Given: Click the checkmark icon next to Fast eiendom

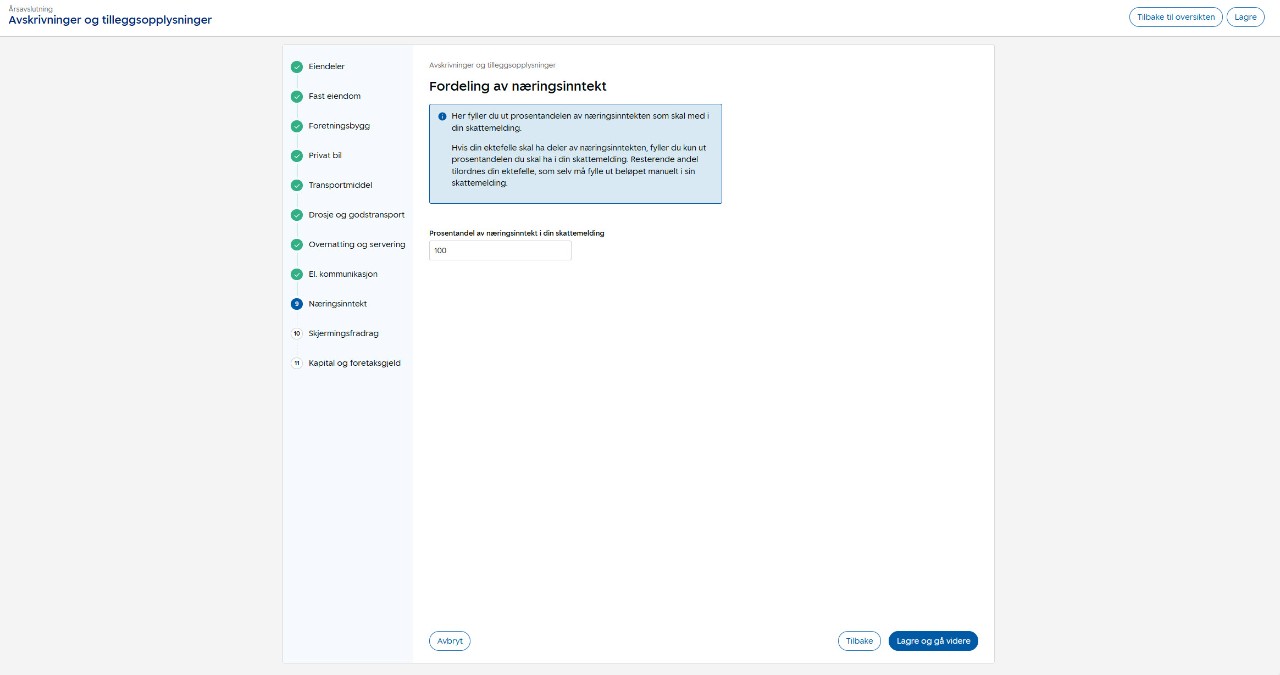Looking at the screenshot, I should (x=297, y=97).
